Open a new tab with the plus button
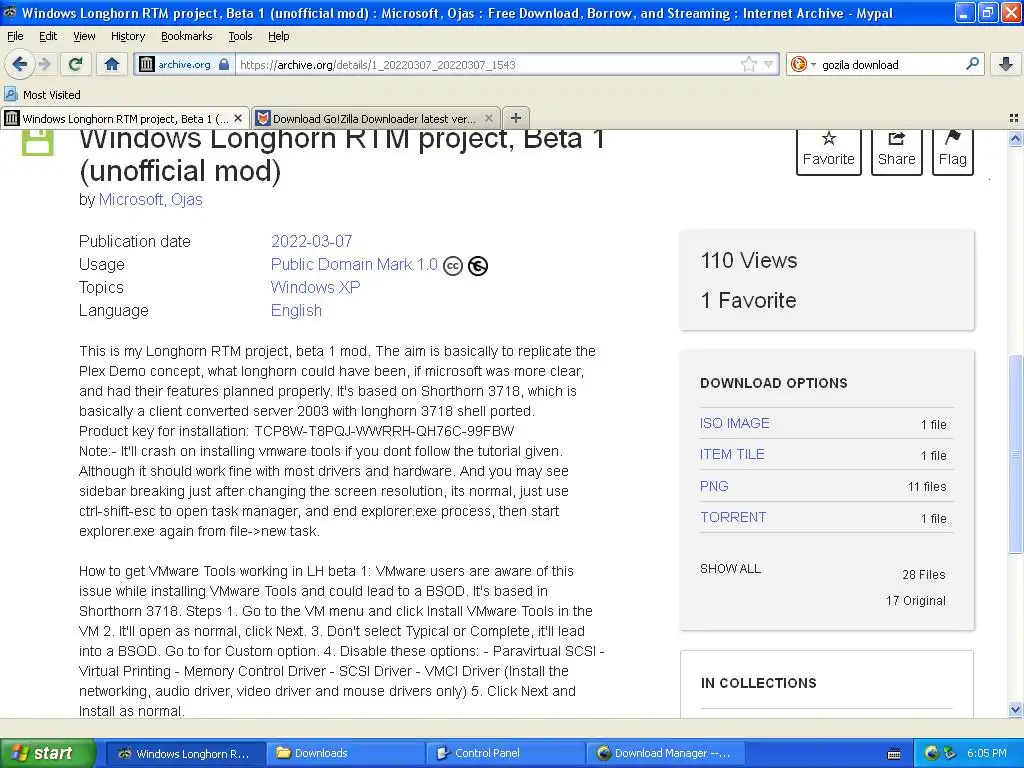The height and width of the screenshot is (768, 1024). pos(516,118)
